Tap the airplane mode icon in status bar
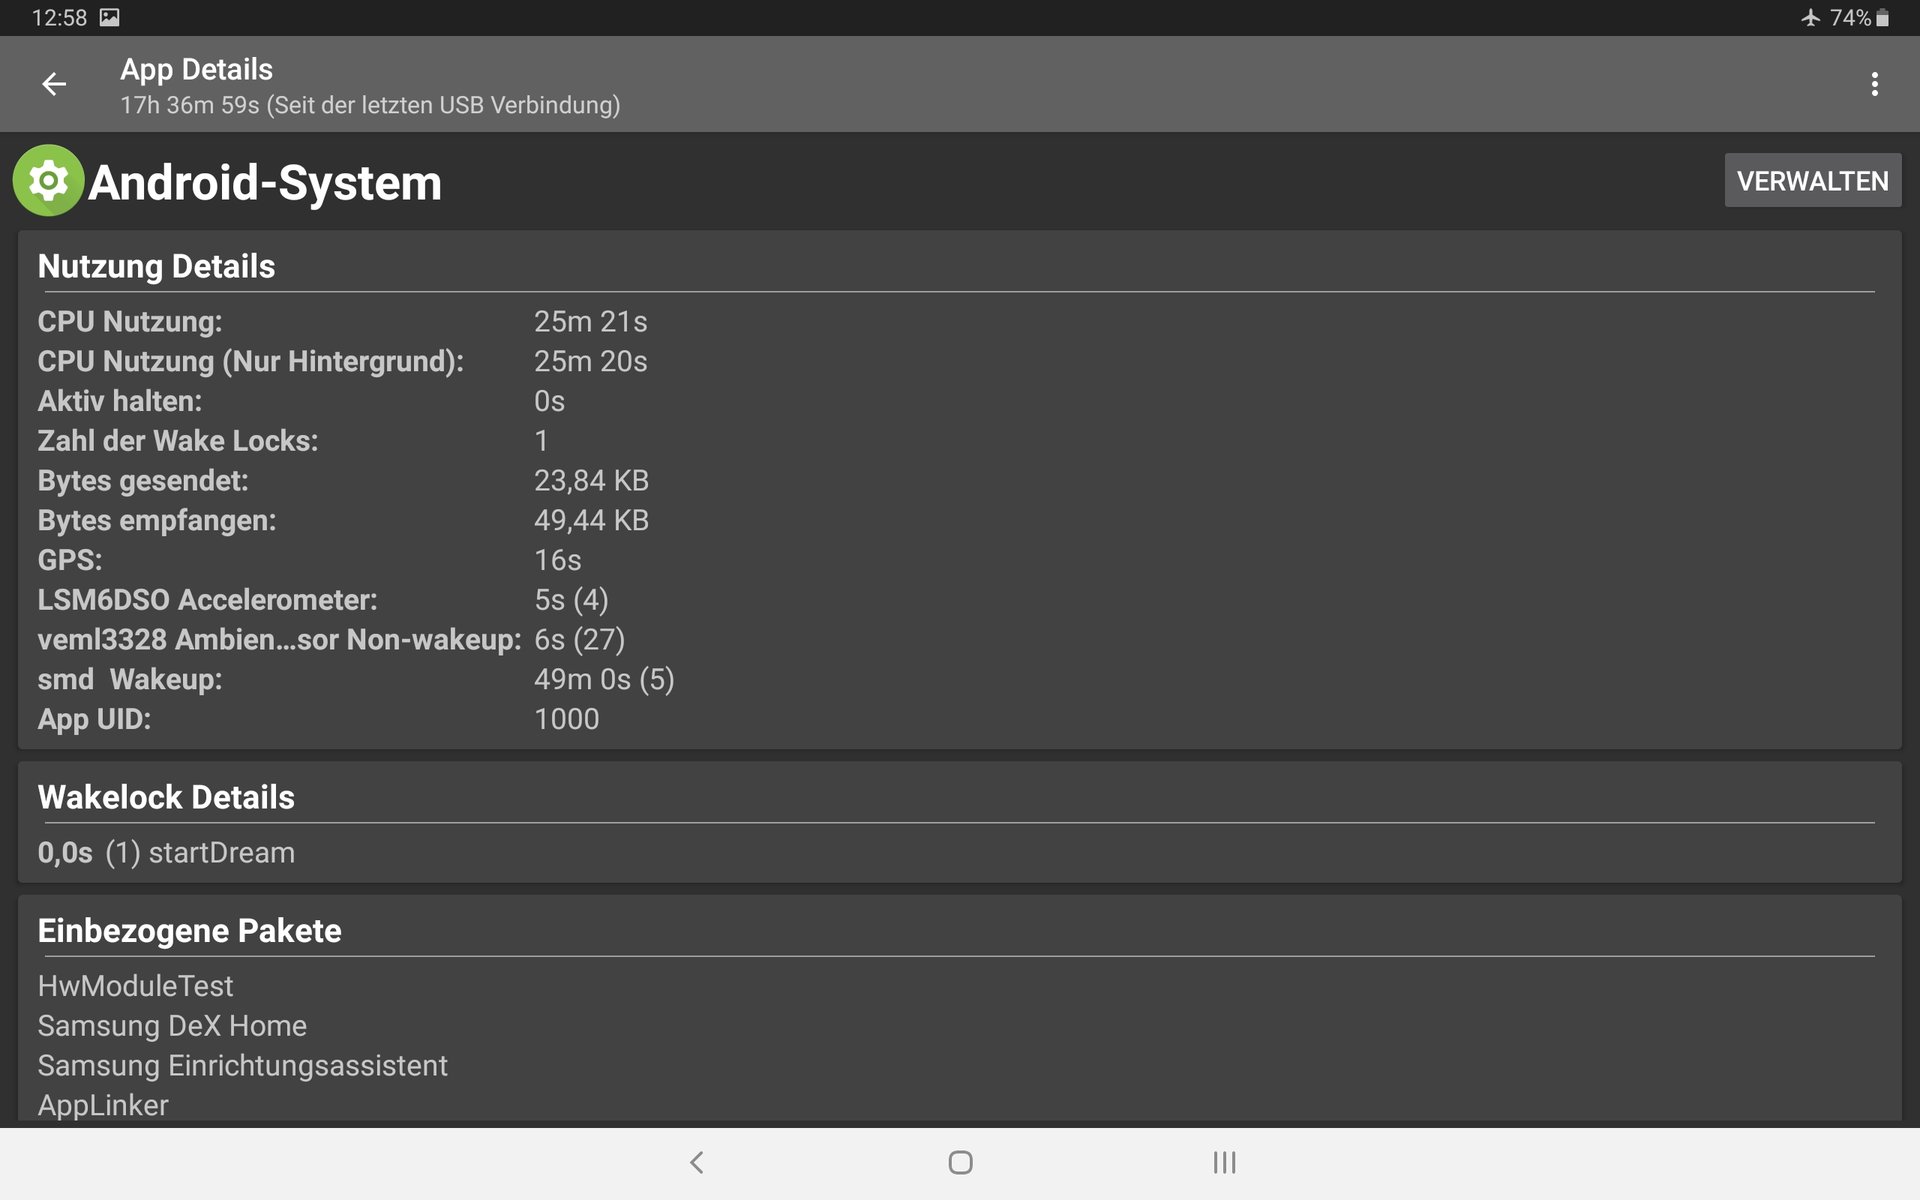 [x=1810, y=18]
